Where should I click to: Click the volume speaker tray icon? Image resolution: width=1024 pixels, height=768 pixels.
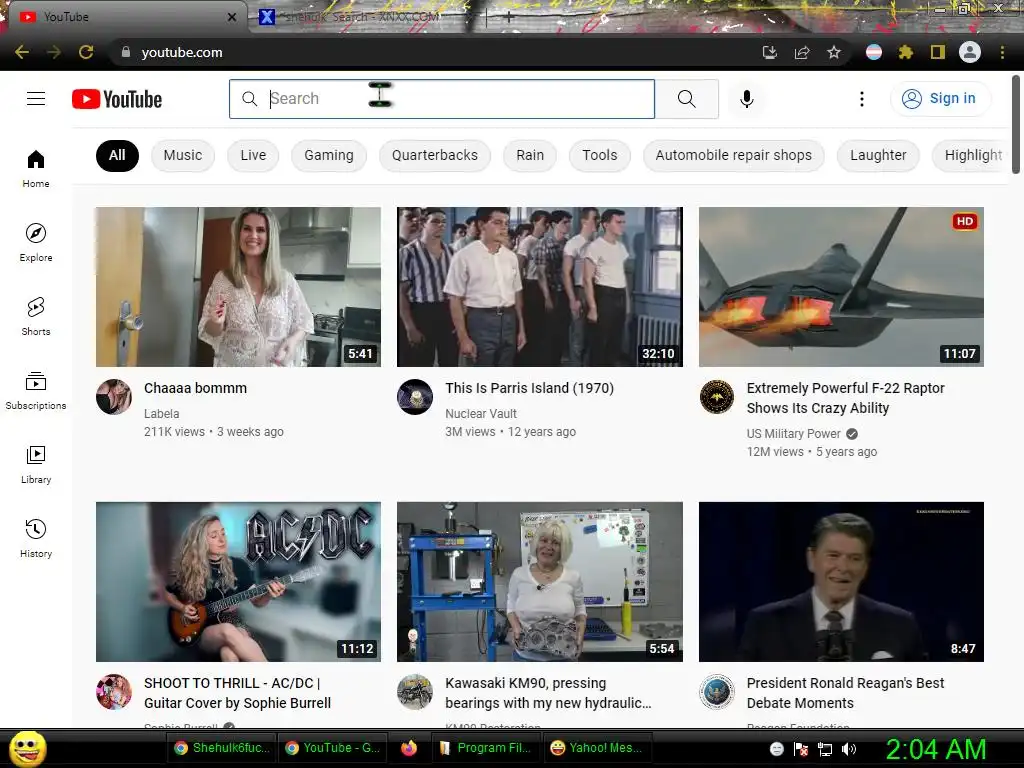tap(849, 749)
